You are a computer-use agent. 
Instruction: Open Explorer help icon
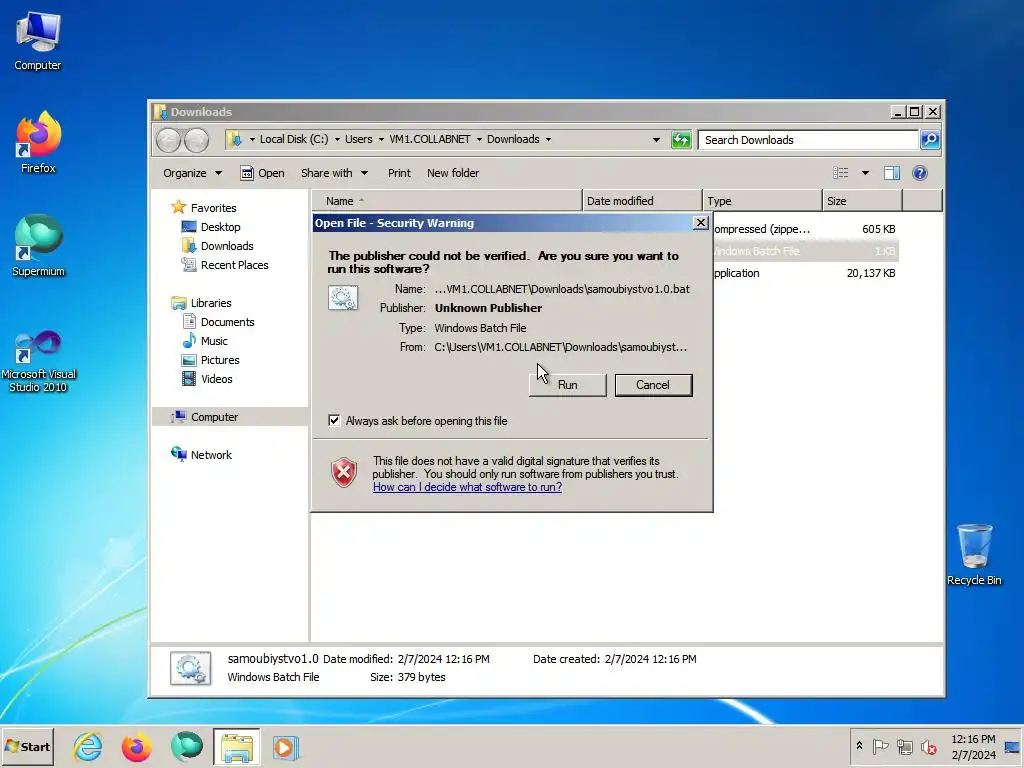click(920, 173)
